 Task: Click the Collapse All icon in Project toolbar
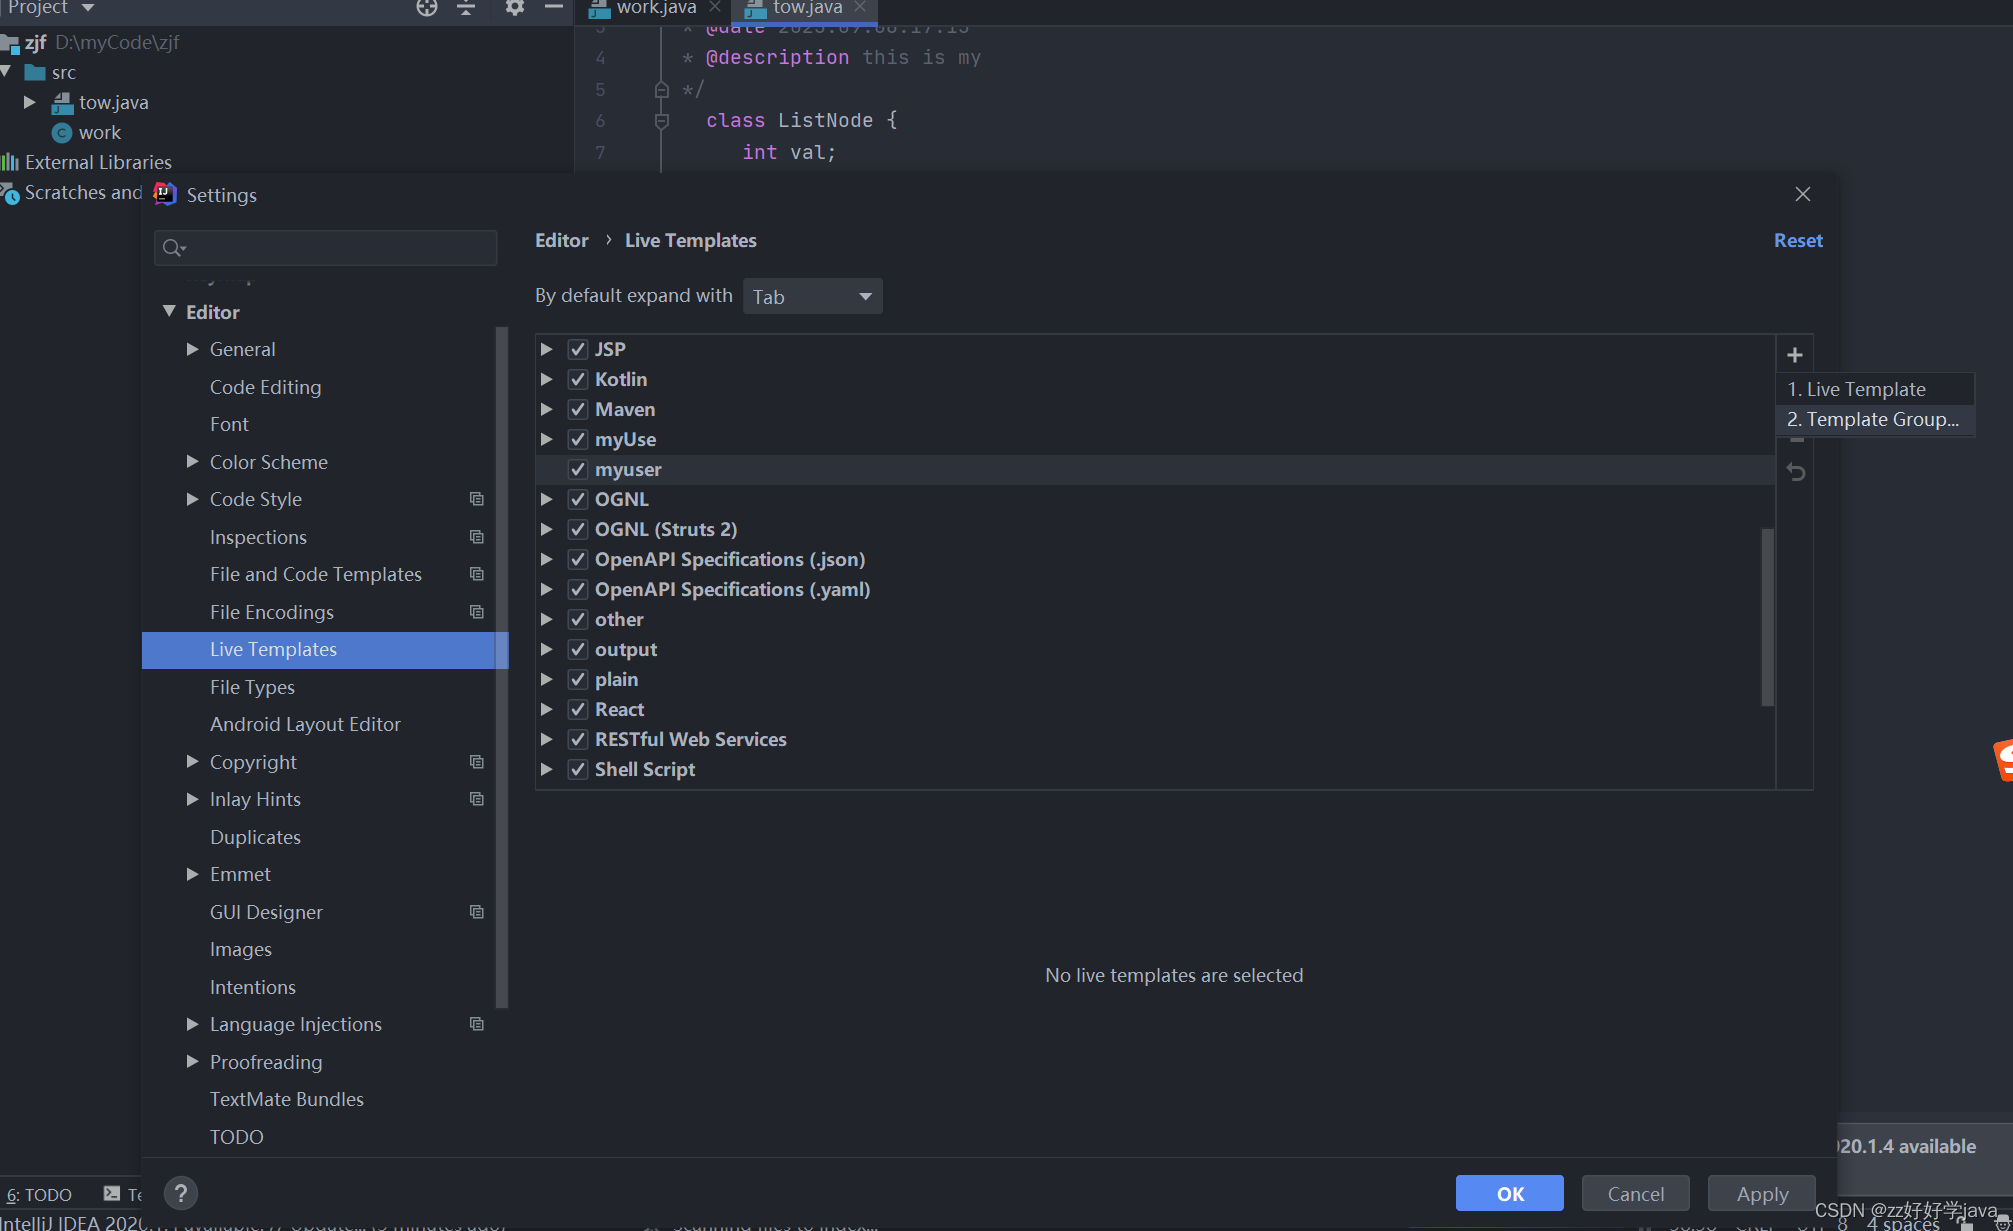click(x=466, y=8)
